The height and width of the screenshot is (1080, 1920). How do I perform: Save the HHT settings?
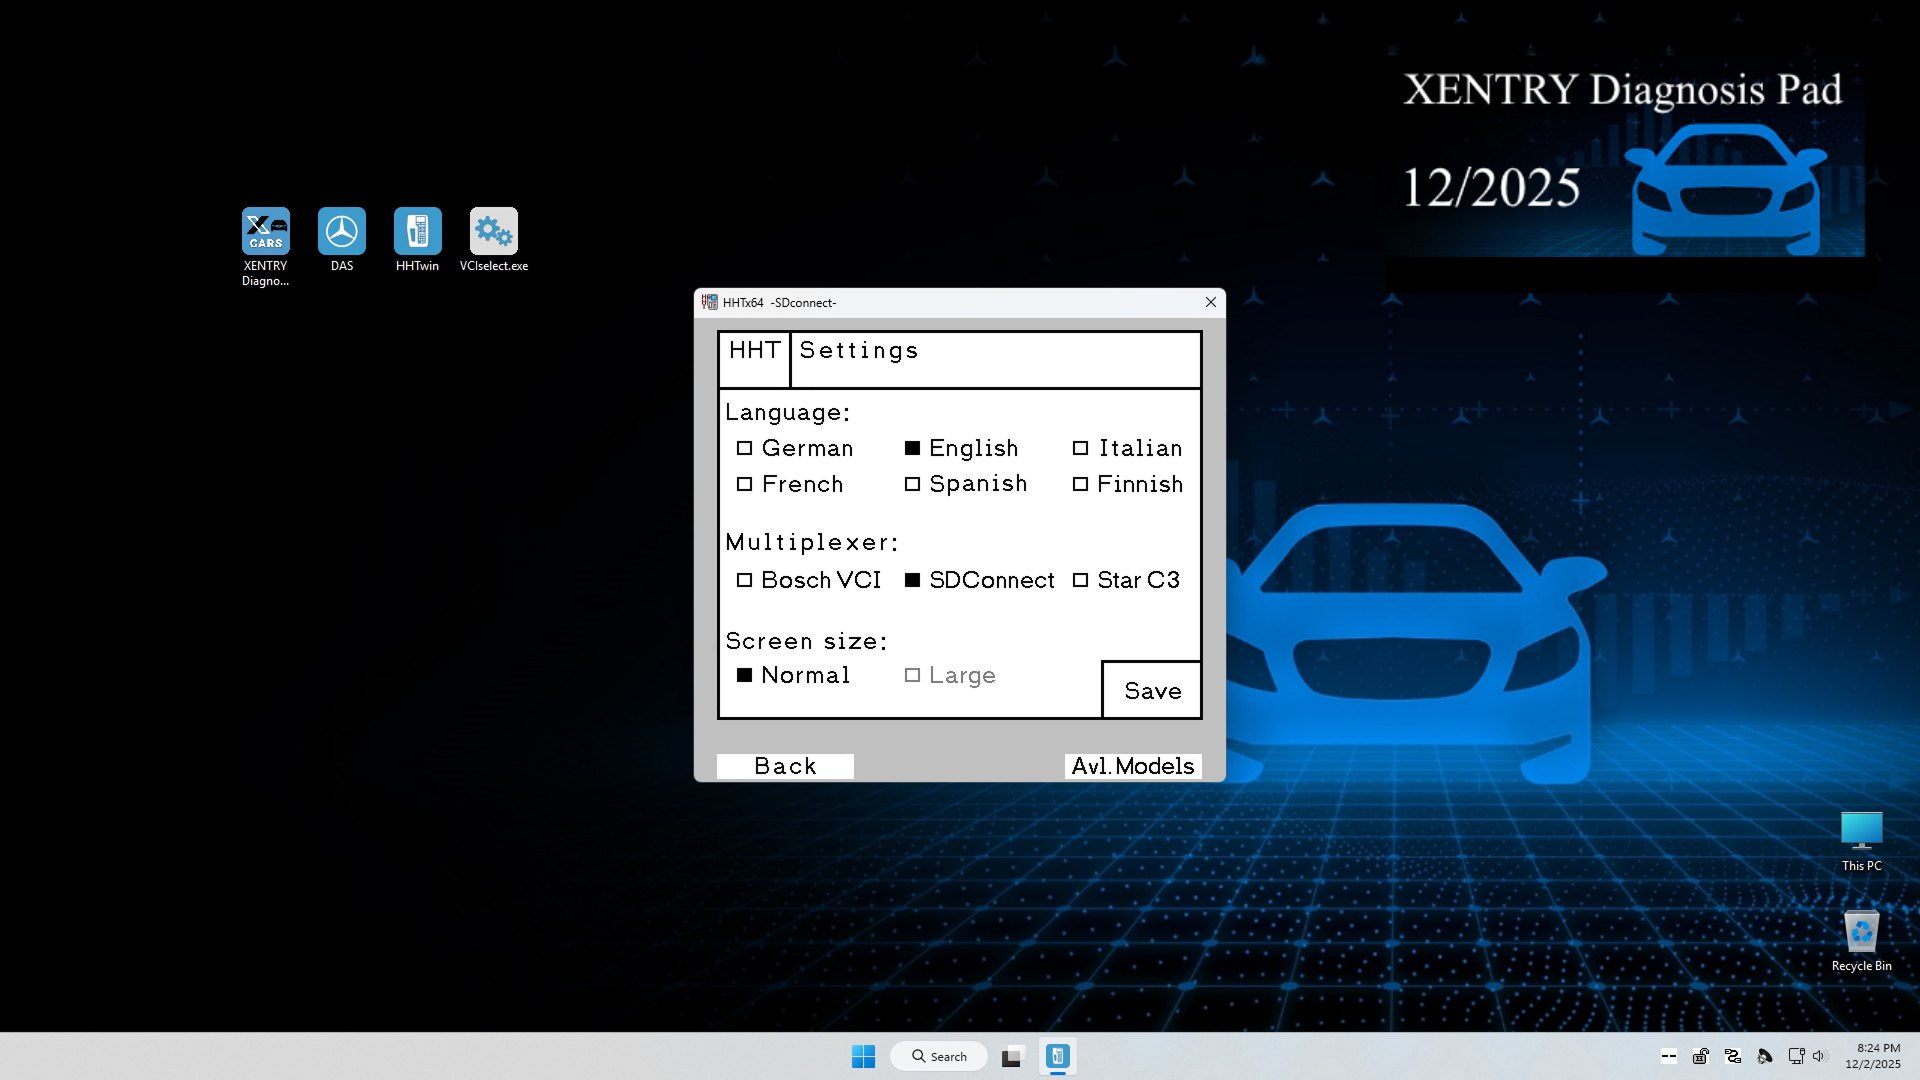1151,690
